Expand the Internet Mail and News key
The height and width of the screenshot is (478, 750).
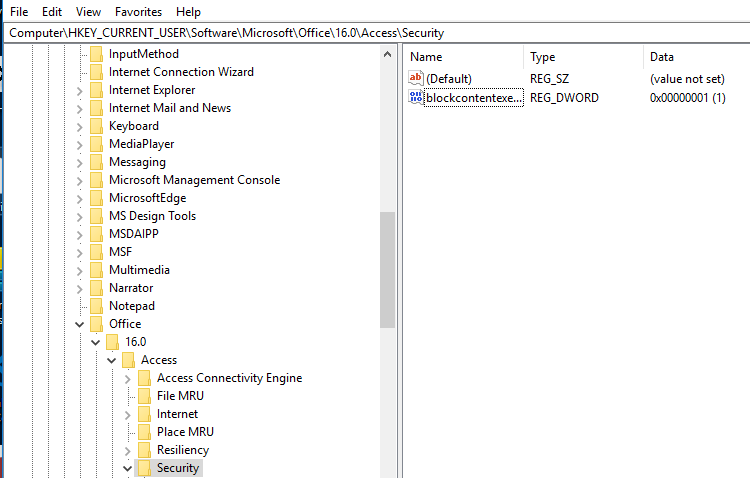coord(79,109)
